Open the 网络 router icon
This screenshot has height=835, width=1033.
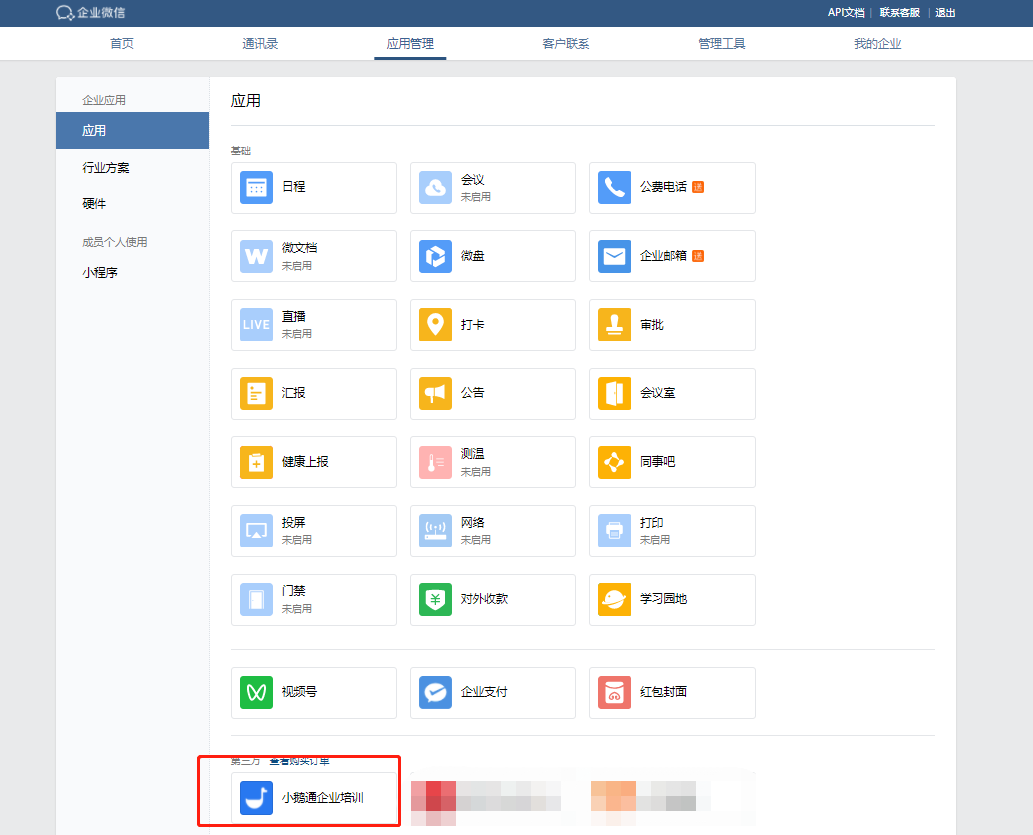[x=435, y=531]
